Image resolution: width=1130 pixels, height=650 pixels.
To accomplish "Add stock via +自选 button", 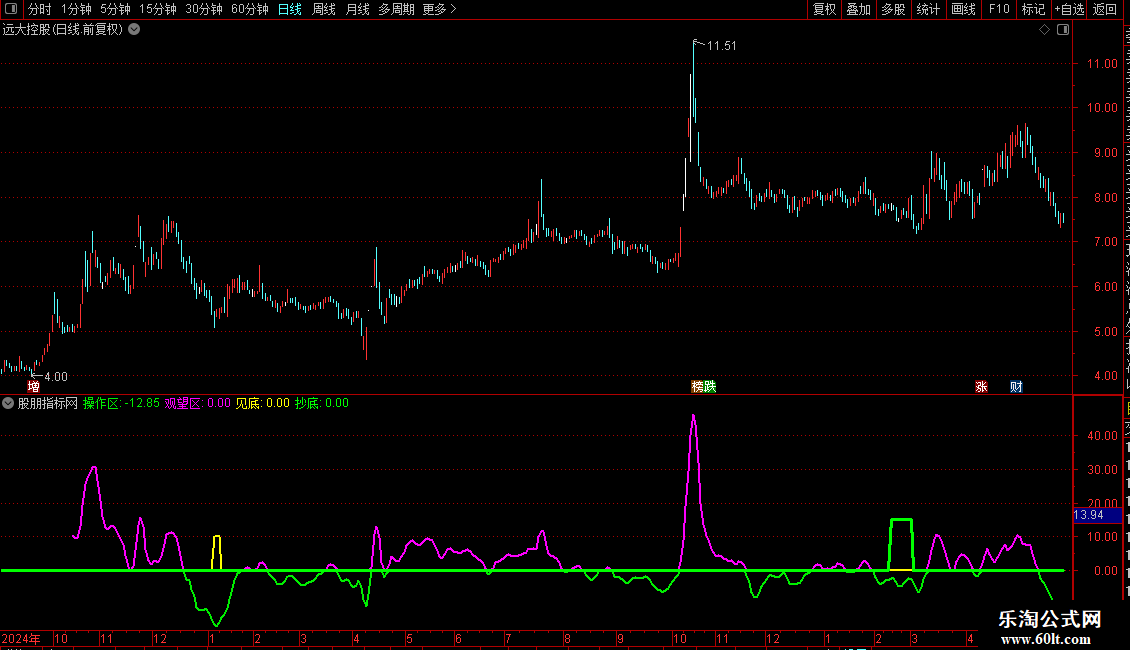I will [1069, 9].
